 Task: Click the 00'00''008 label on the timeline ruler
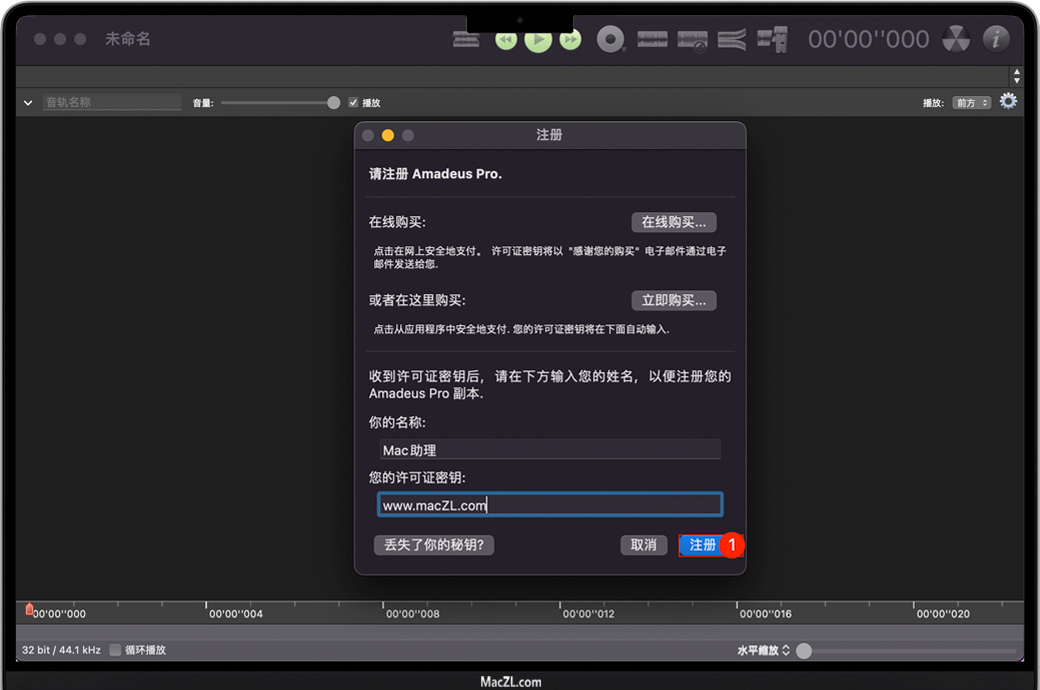click(413, 614)
